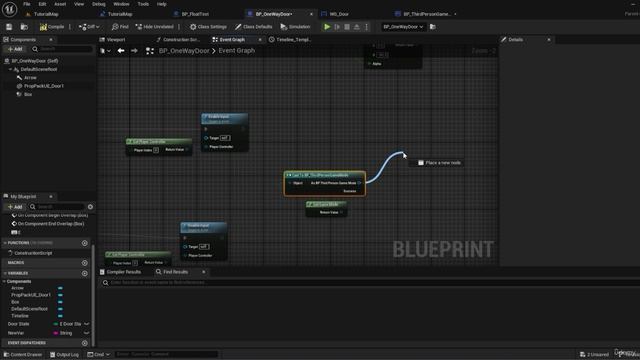Image resolution: width=640 pixels, height=360 pixels.
Task: Open the Debug menu
Action: [98, 4]
